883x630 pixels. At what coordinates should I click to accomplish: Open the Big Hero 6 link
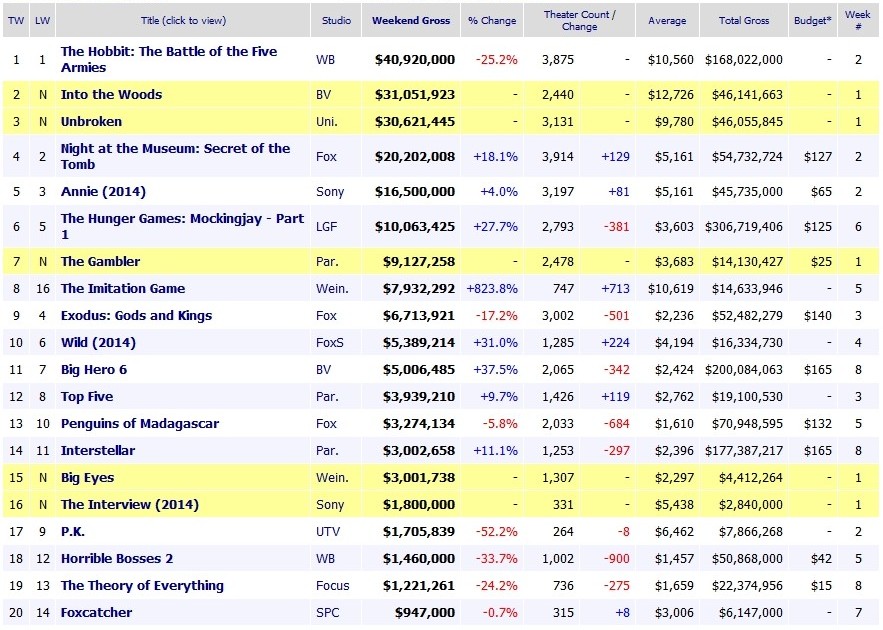pyautogui.click(x=94, y=369)
